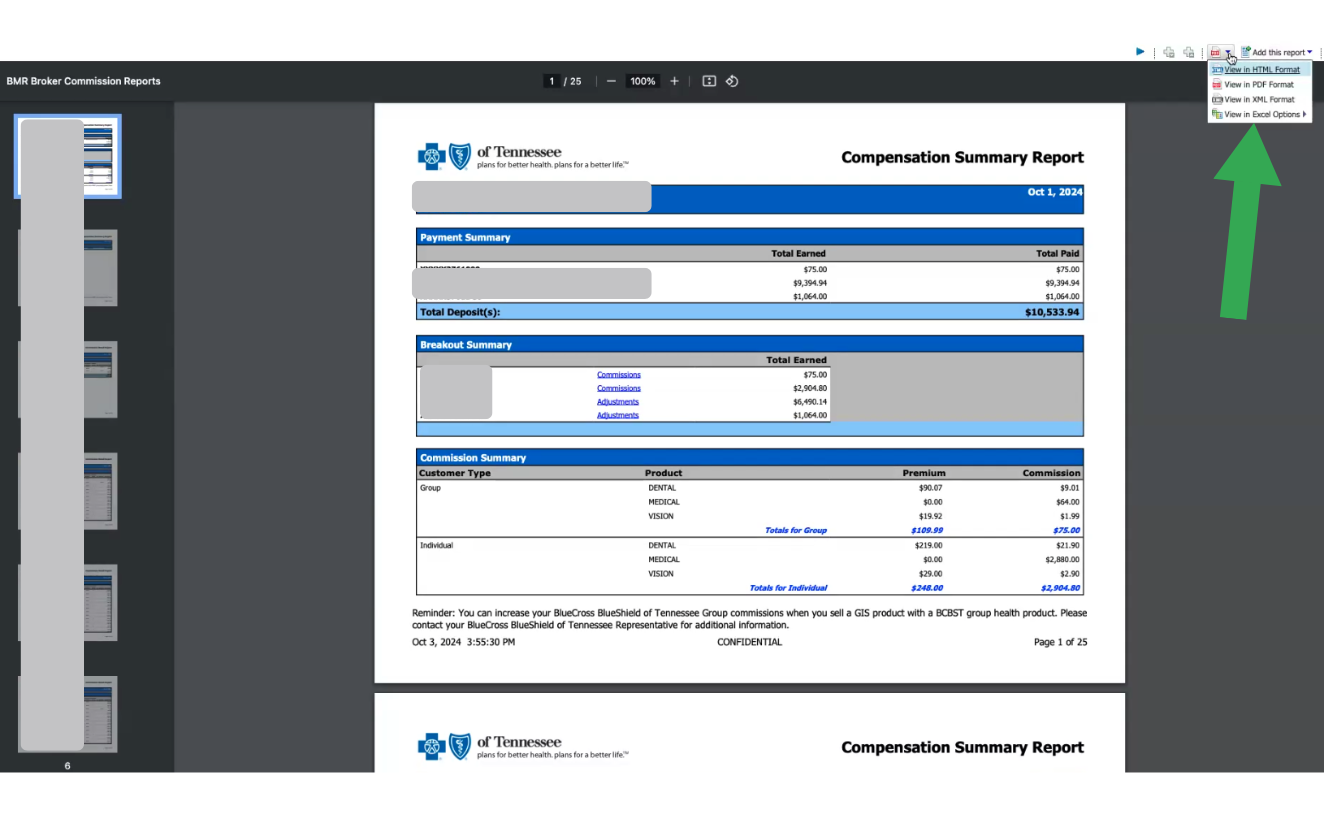Click the Payment Summary section header
Image resolution: width=1325 pixels, height=813 pixels.
click(x=749, y=238)
